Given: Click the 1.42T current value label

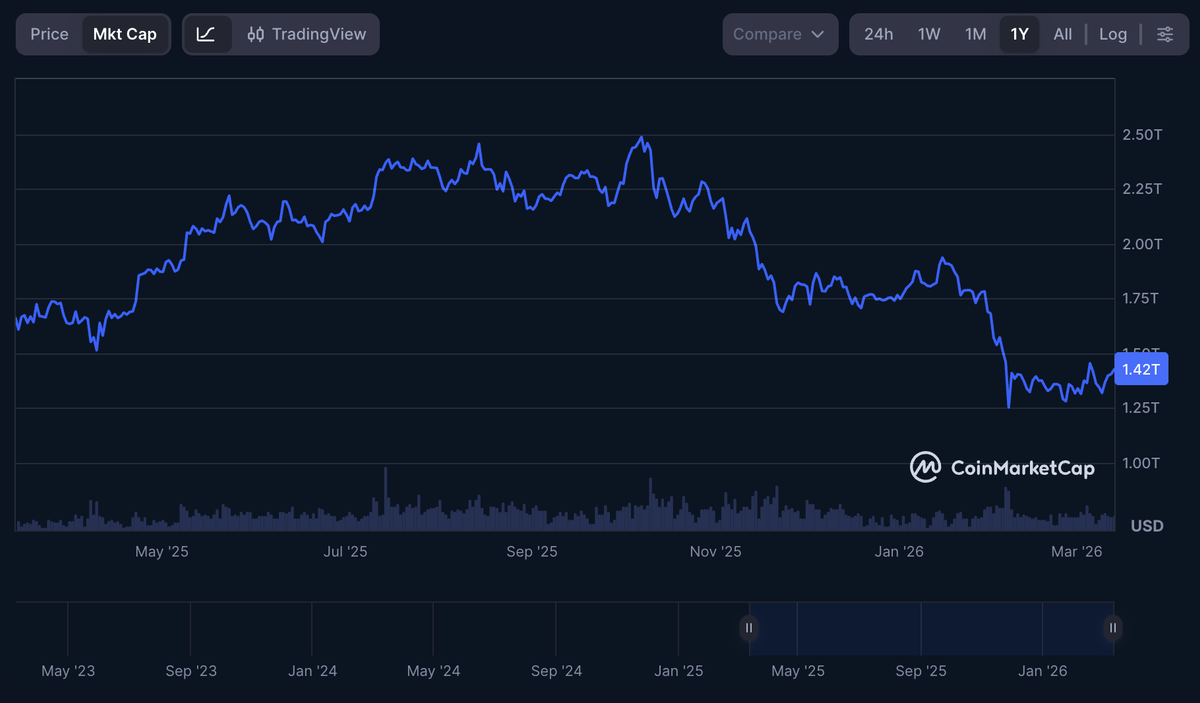Looking at the screenshot, I should click(x=1141, y=369).
